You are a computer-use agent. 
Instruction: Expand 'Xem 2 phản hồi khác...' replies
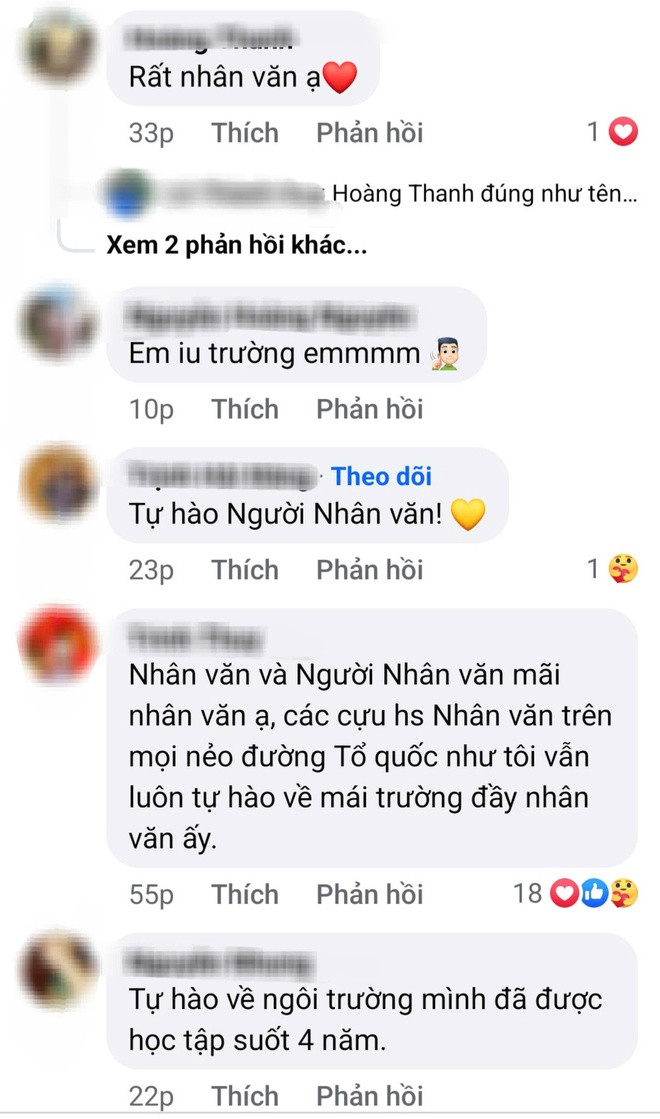point(236,245)
